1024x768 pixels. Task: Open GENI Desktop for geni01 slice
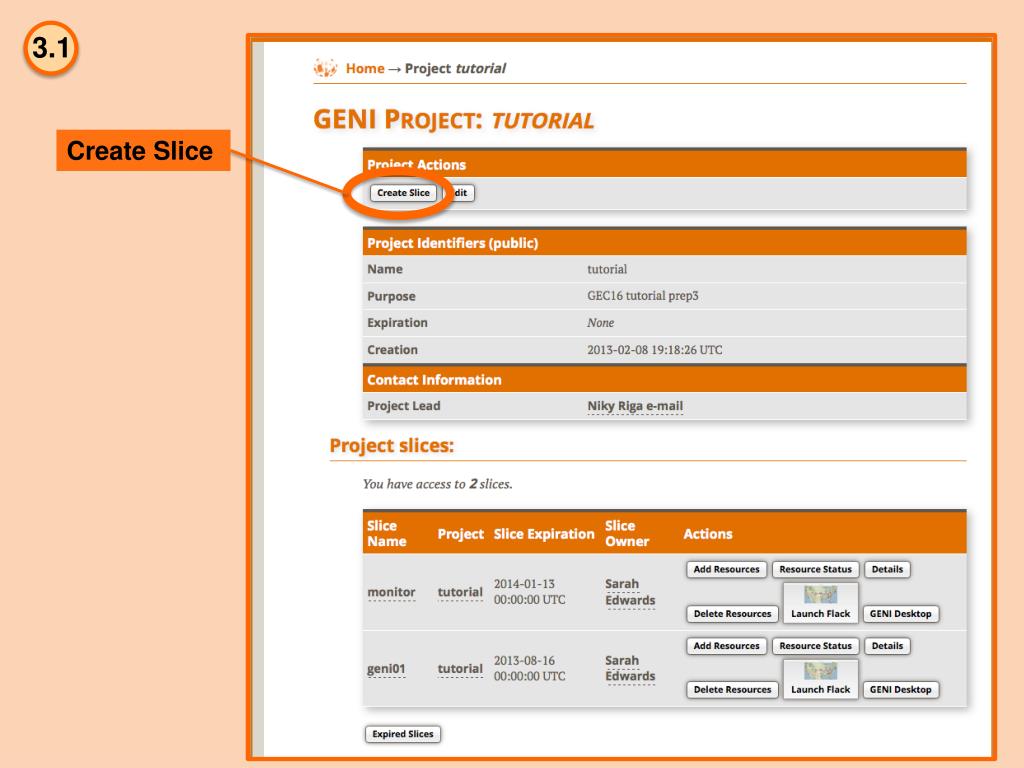(900, 690)
